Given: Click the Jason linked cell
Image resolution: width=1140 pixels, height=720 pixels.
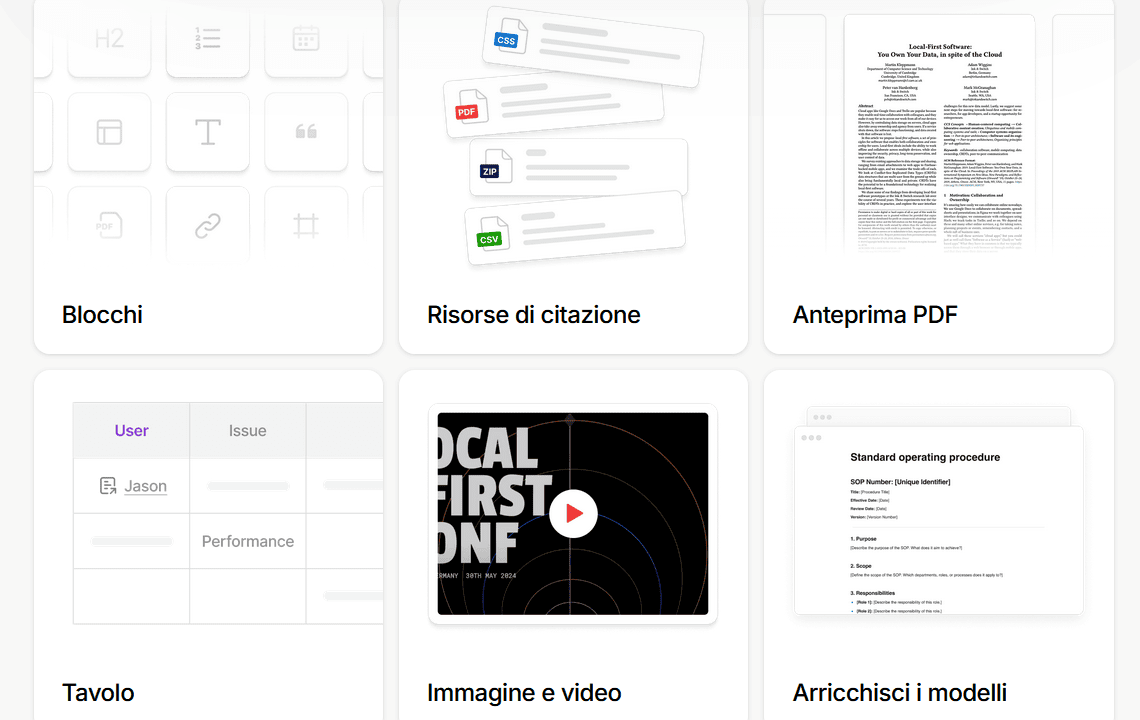Looking at the screenshot, I should point(145,486).
